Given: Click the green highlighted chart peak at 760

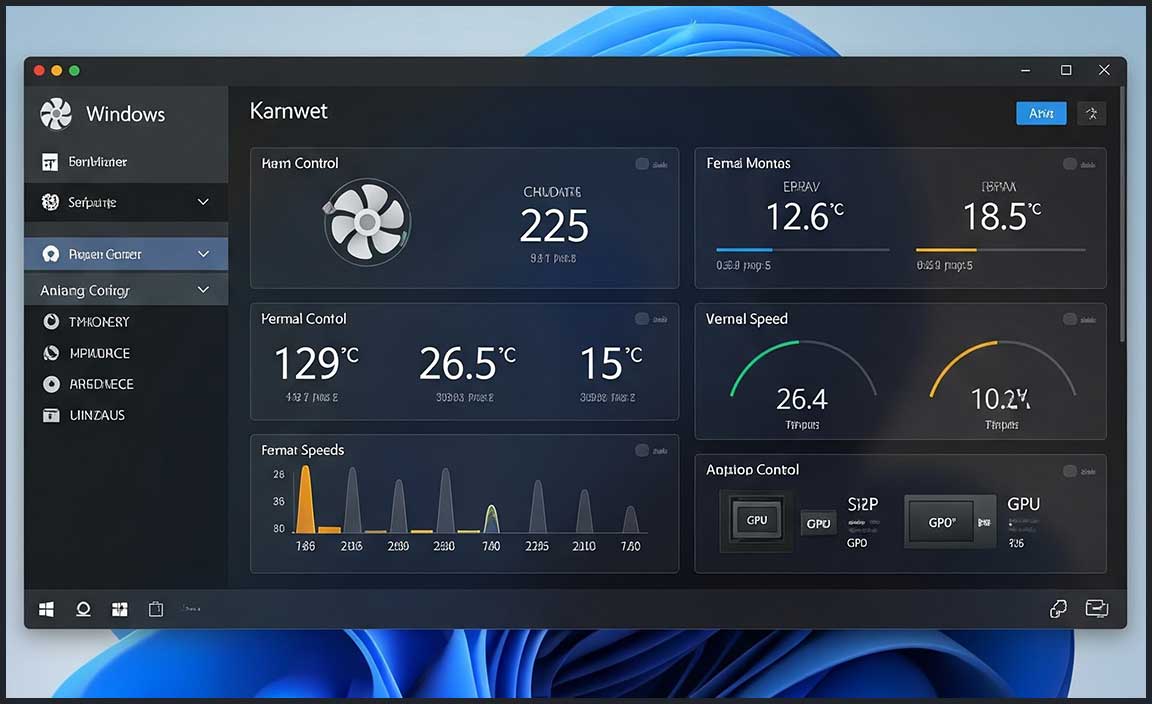Looking at the screenshot, I should pos(492,518).
